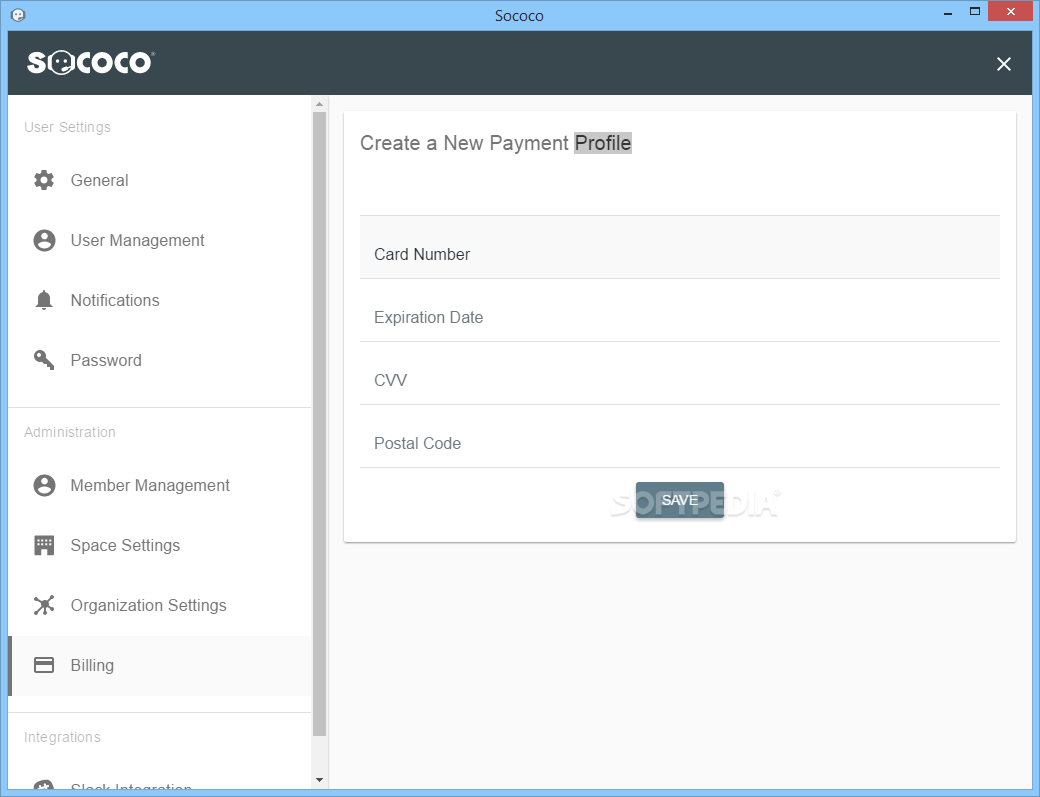Open Space Settings
This screenshot has height=797, width=1040.
(159, 545)
